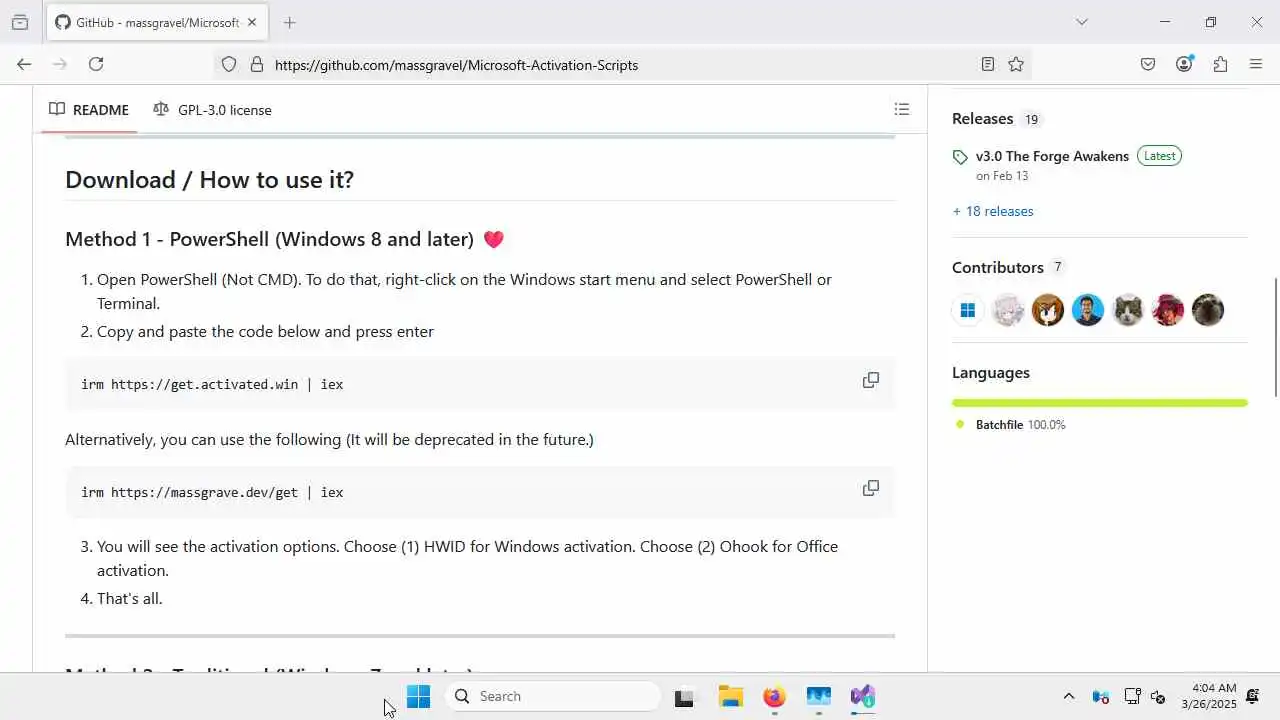Click the blue device tray icon
Viewport: 1280px width, 720px height.
click(1100, 696)
